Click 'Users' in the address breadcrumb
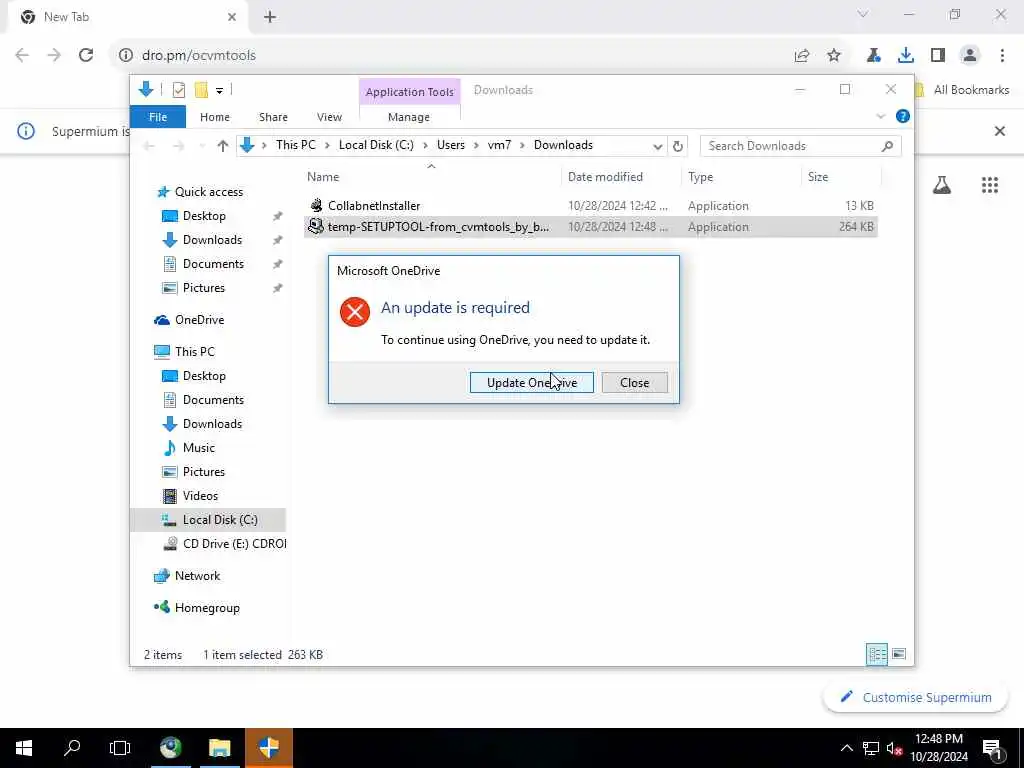Viewport: 1024px width, 768px height. [451, 145]
